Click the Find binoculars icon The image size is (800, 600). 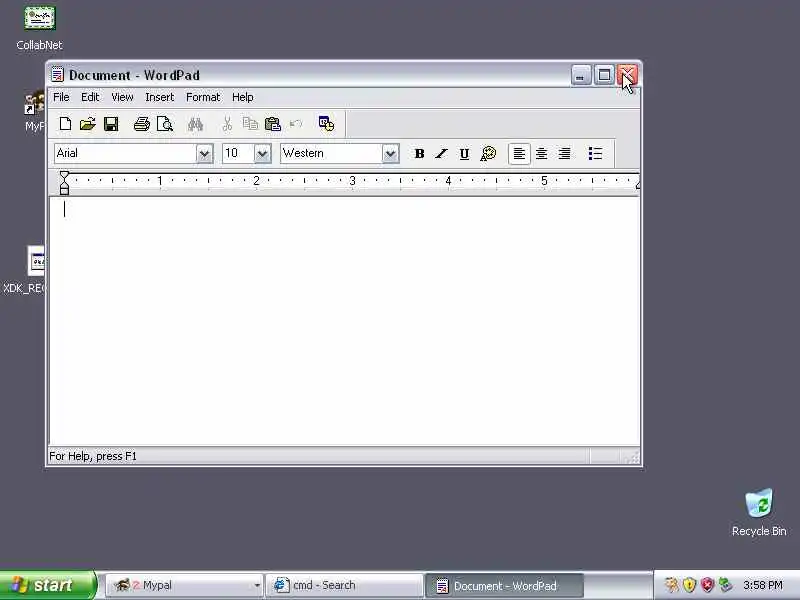[x=195, y=124]
